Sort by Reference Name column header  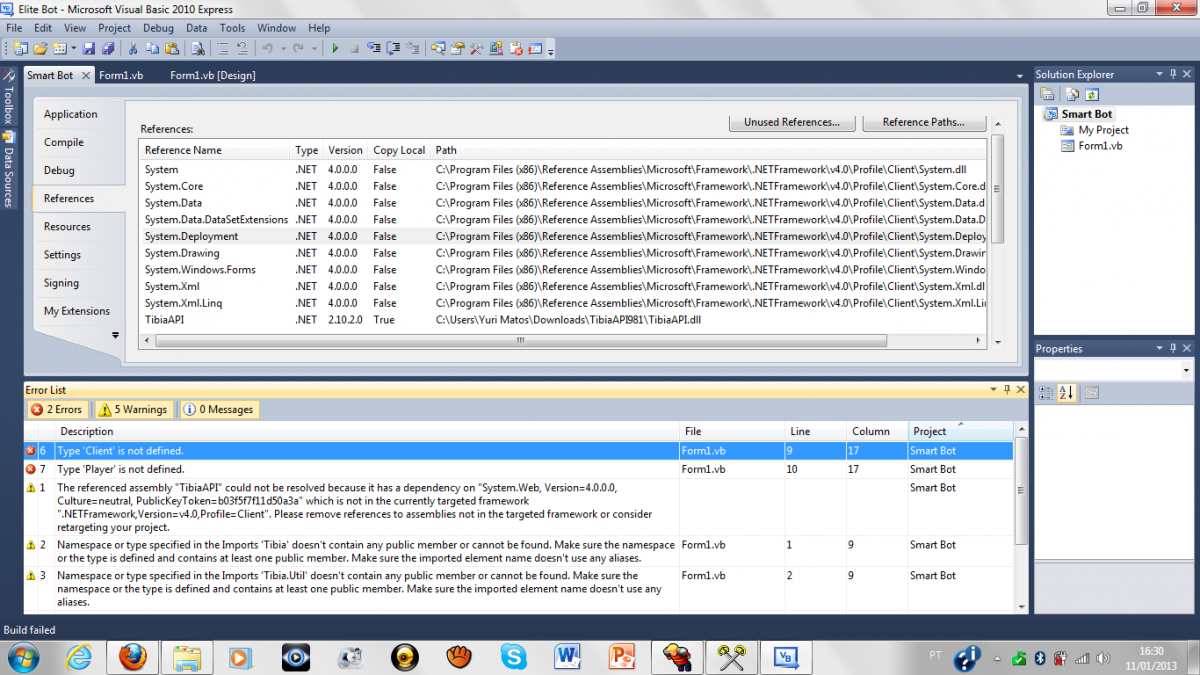coord(214,150)
